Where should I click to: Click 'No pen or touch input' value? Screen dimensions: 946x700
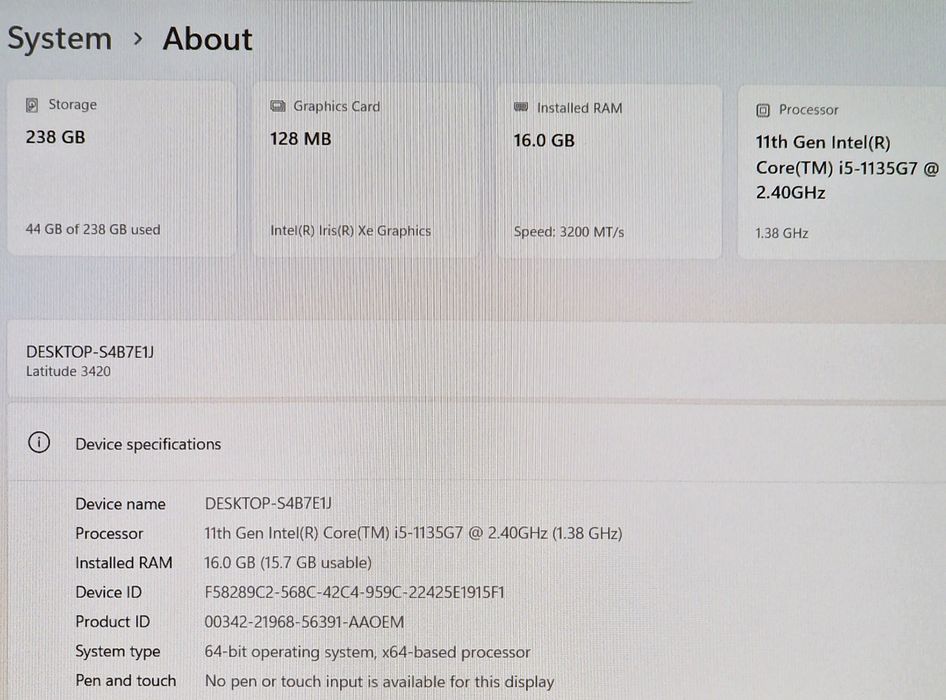click(x=379, y=681)
